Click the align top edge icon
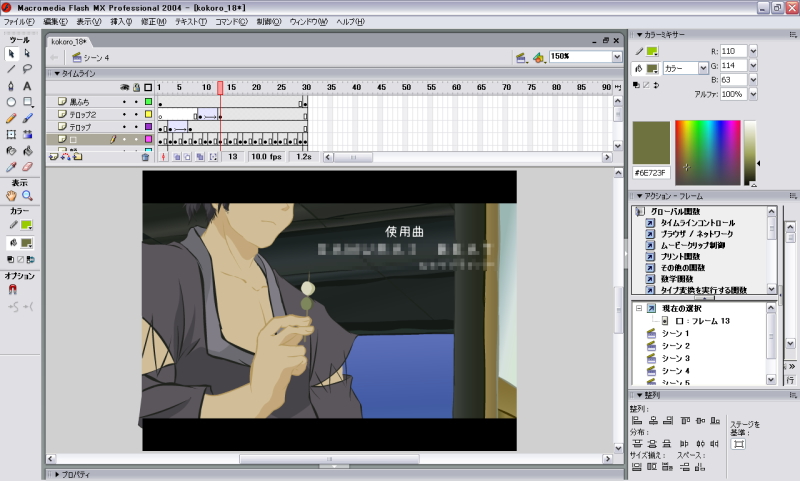Screen dimensions: 800x481 [686, 421]
